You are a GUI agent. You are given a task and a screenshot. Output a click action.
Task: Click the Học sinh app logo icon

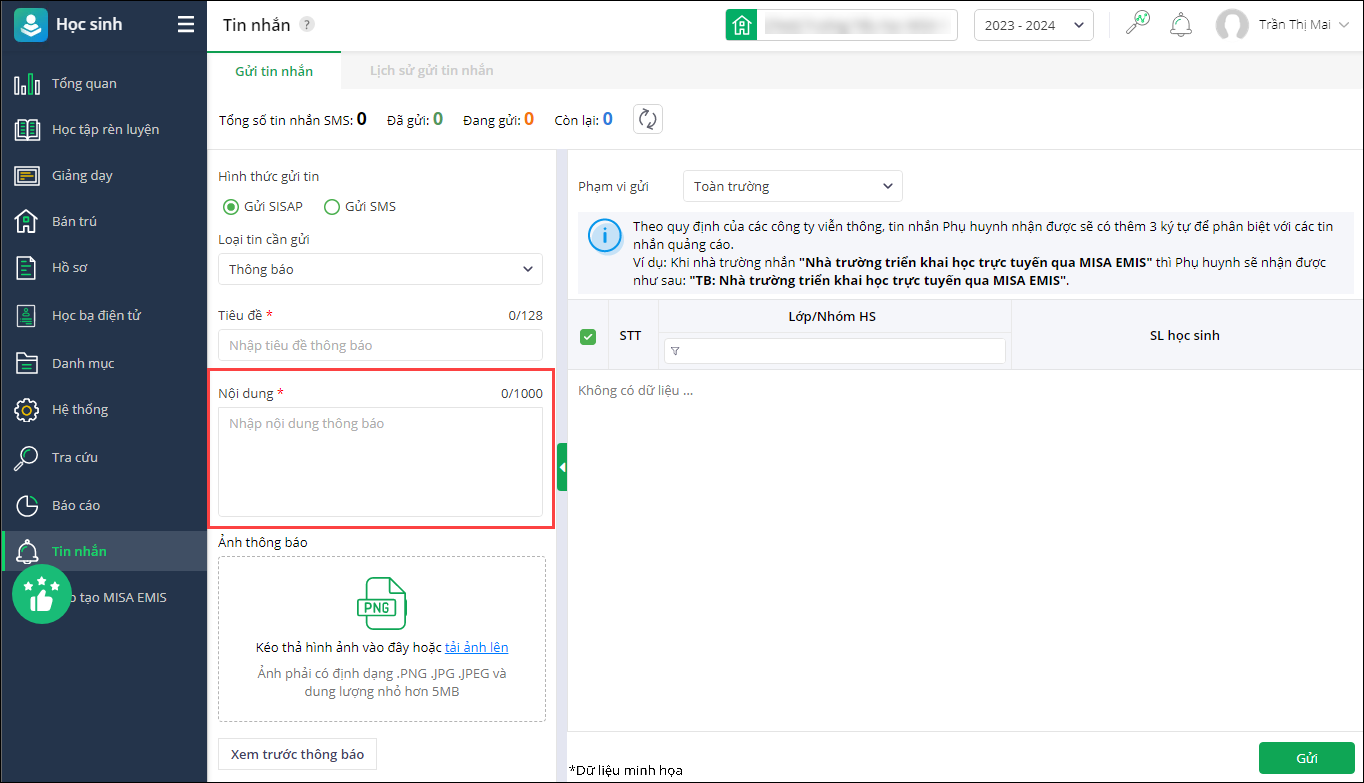pyautogui.click(x=31, y=25)
